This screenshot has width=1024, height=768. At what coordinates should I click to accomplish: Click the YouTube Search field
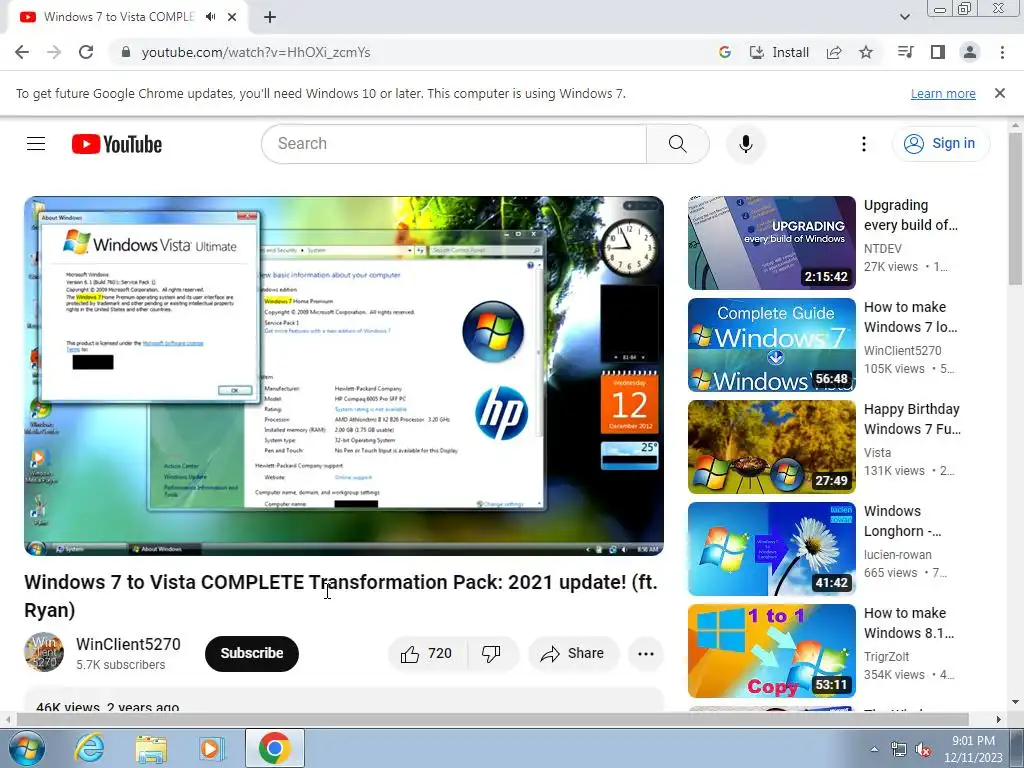454,144
